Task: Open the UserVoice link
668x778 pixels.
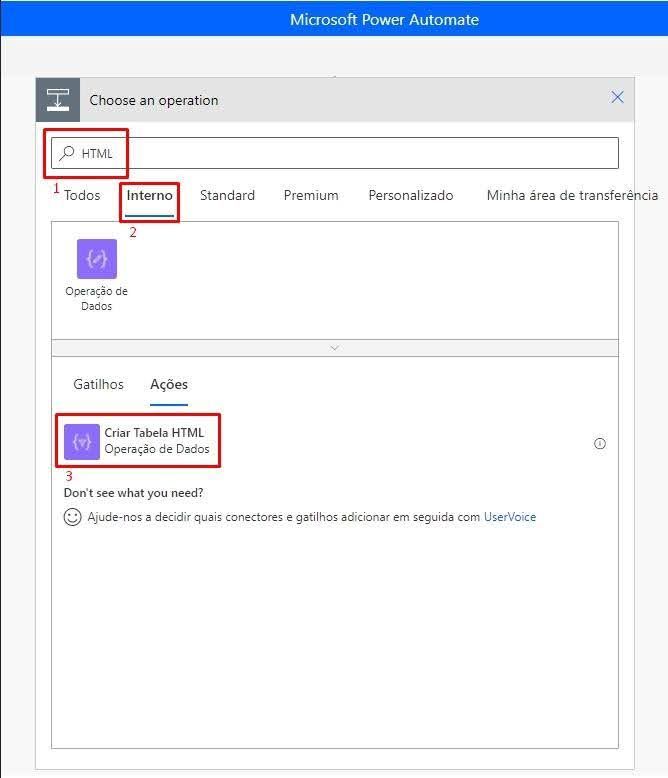Action: pos(510,517)
